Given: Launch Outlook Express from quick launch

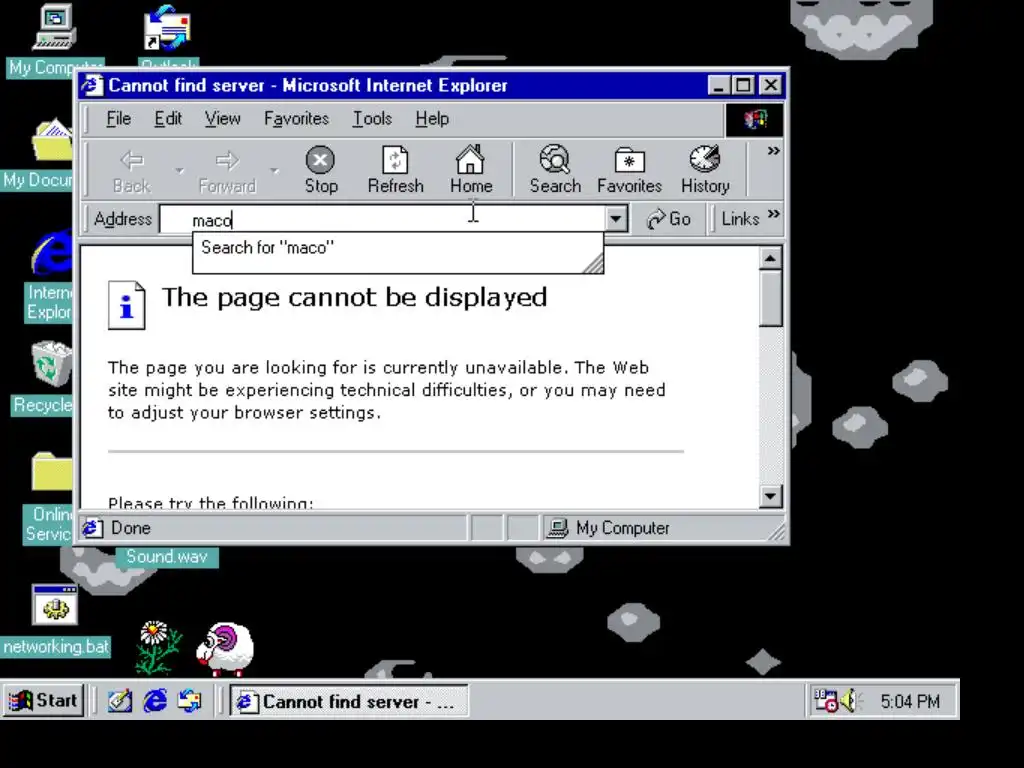Looking at the screenshot, I should click(x=190, y=701).
